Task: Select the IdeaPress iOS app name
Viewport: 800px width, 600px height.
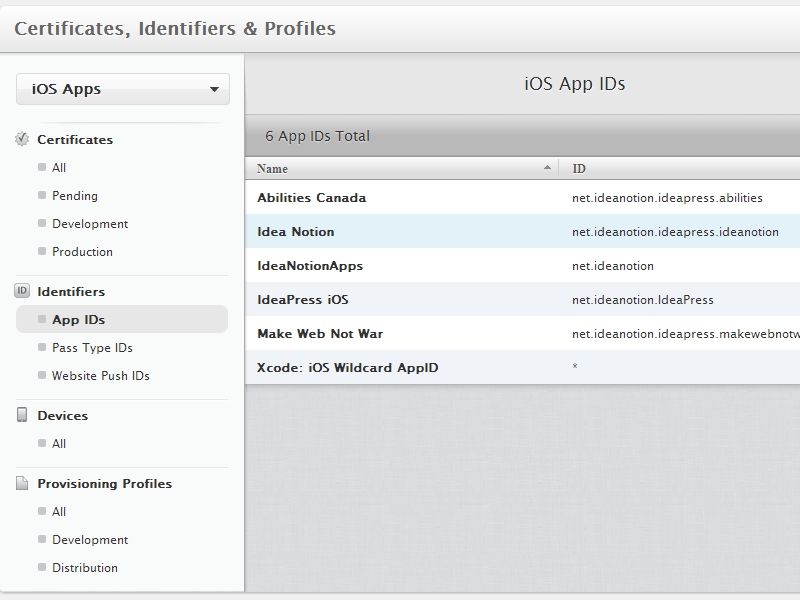Action: 303,299
